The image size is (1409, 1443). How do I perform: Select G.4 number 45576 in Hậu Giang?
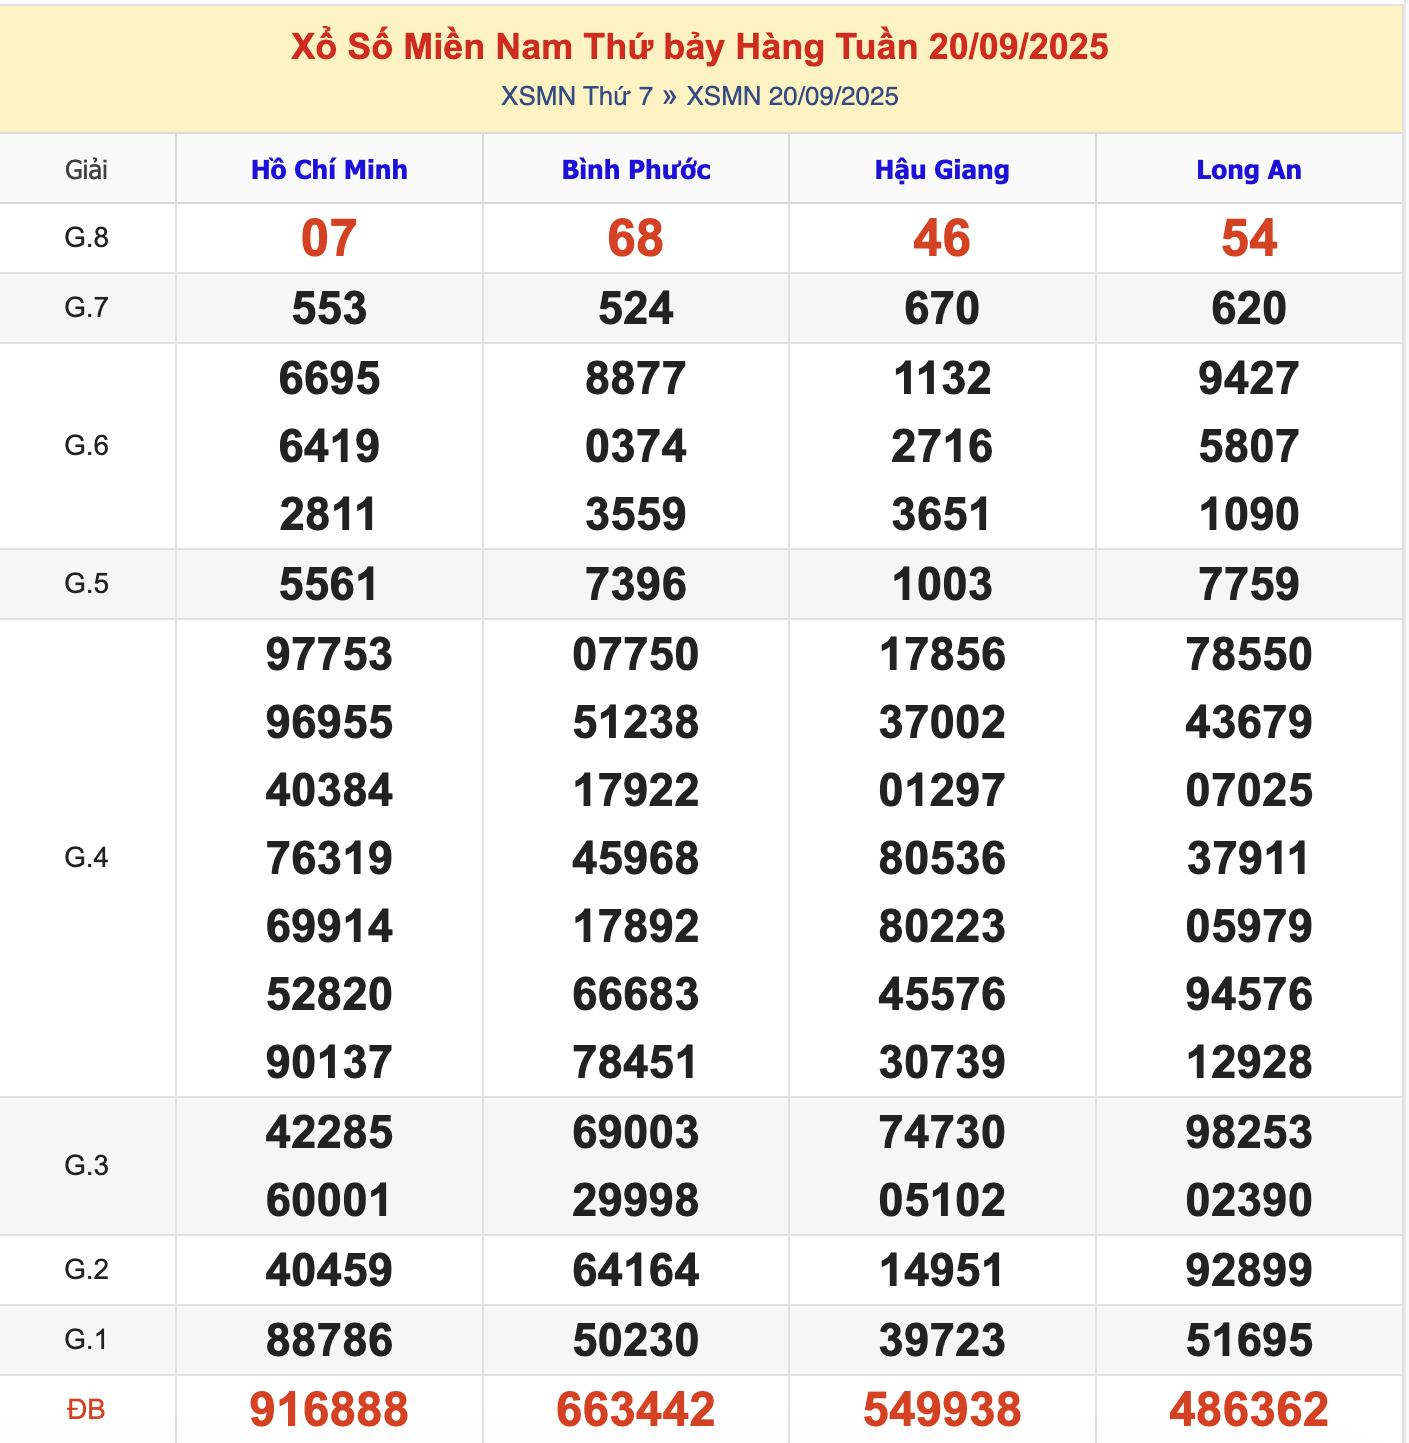coord(942,994)
